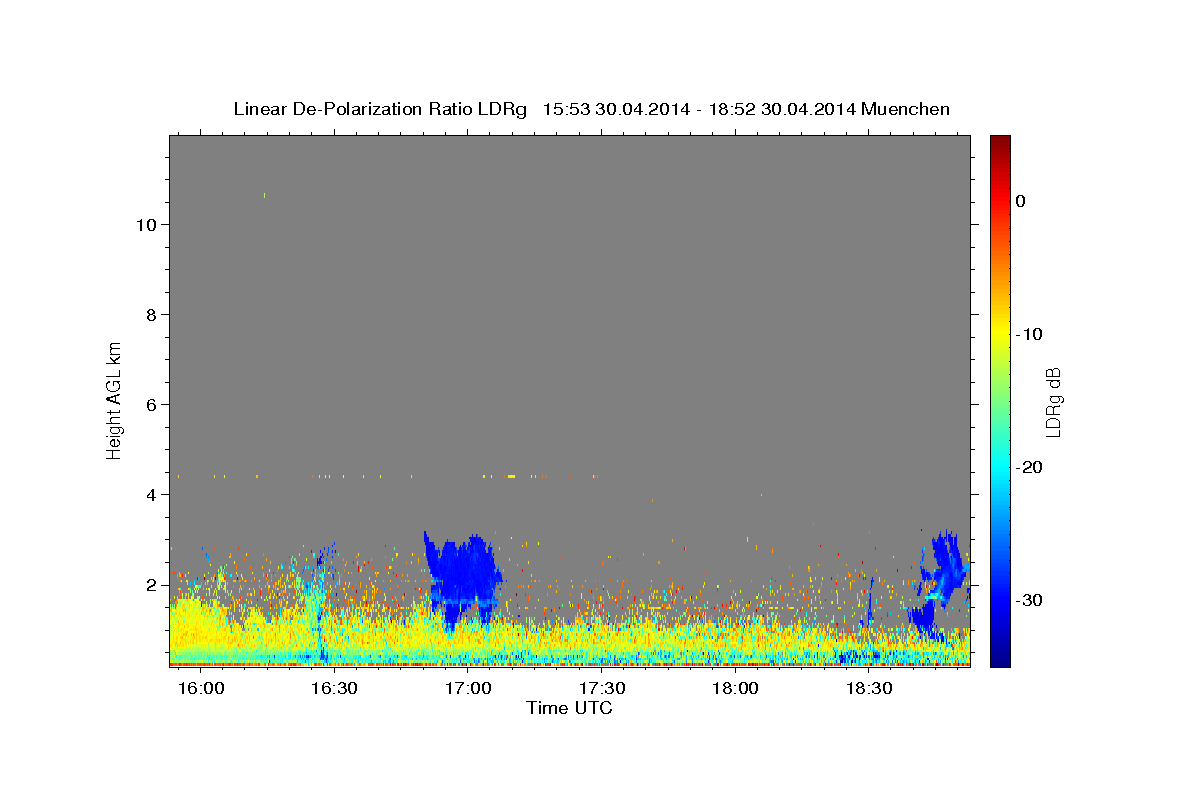Click the dark red top of colorbar
This screenshot has width=1200, height=800.
click(1000, 143)
